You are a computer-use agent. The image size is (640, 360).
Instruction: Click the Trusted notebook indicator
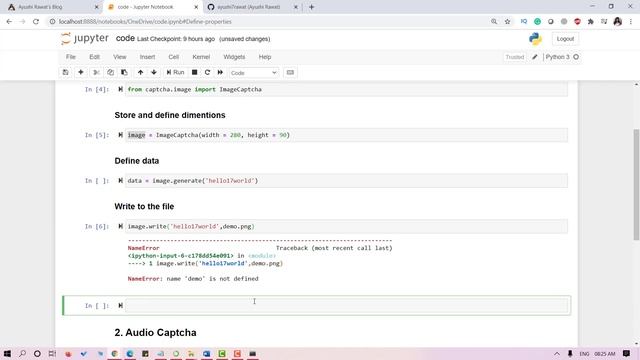point(515,57)
